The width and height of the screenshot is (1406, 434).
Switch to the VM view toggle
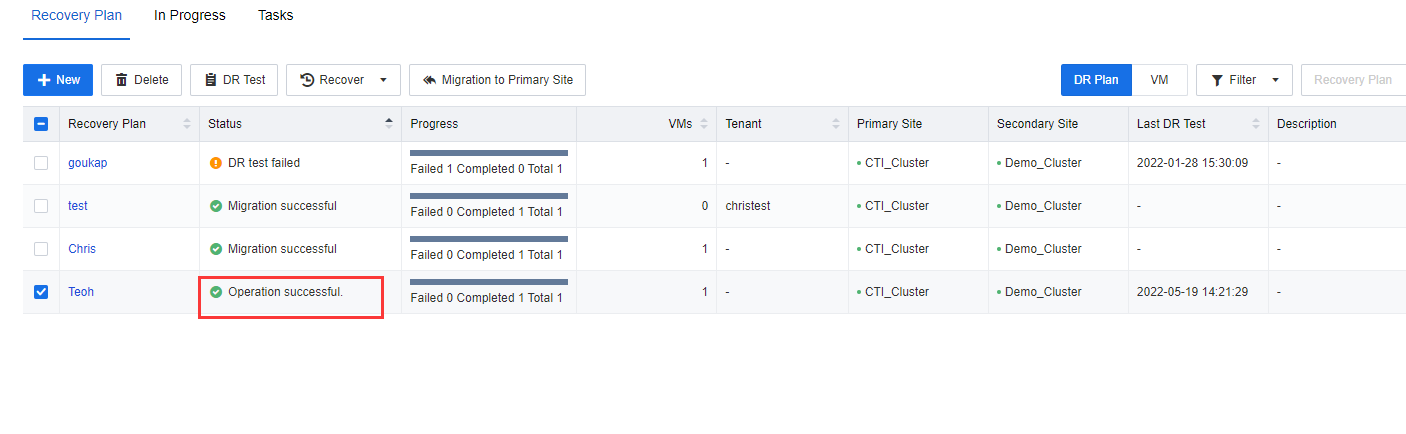(1160, 80)
